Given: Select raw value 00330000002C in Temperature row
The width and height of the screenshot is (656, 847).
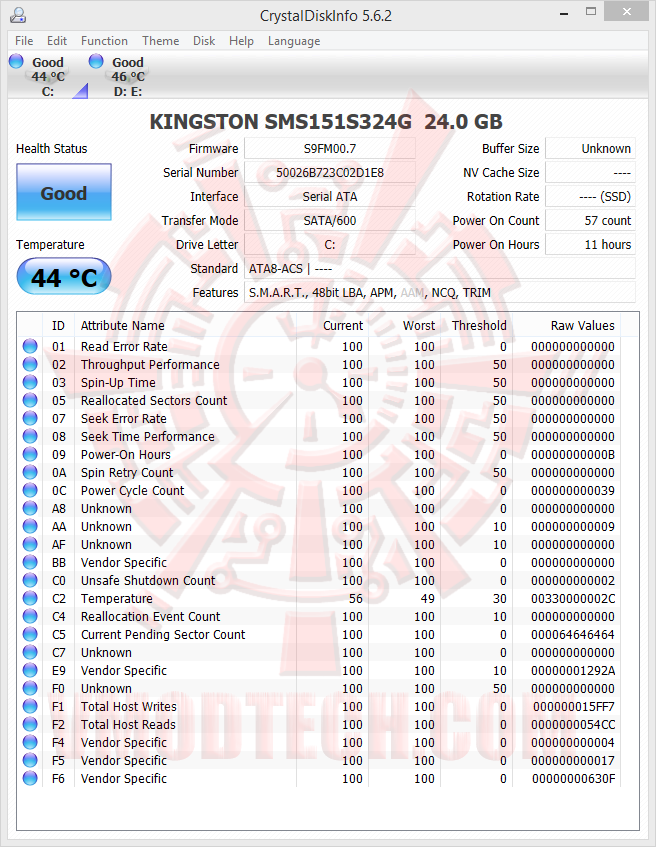Looking at the screenshot, I should 573,599.
